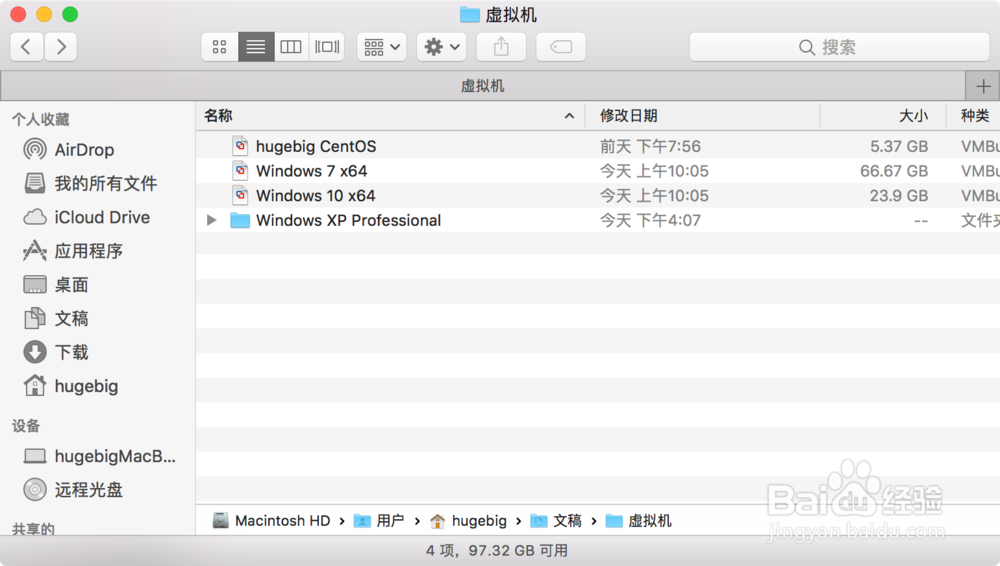Click into the 搜索 search field
This screenshot has height=566, width=1000.
pos(839,47)
